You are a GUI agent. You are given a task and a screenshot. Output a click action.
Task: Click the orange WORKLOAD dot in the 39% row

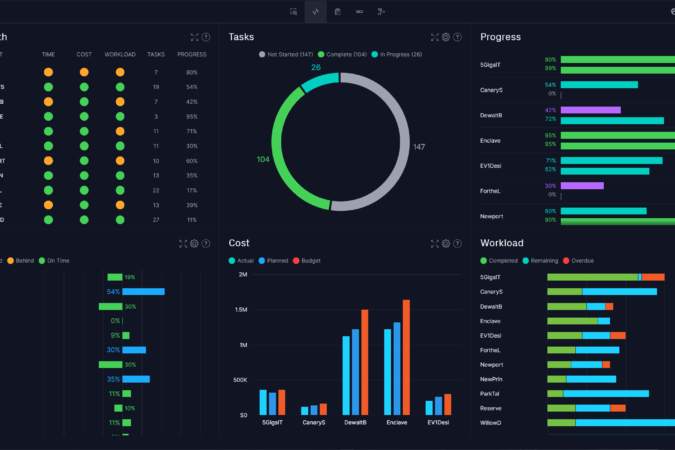tap(120, 205)
